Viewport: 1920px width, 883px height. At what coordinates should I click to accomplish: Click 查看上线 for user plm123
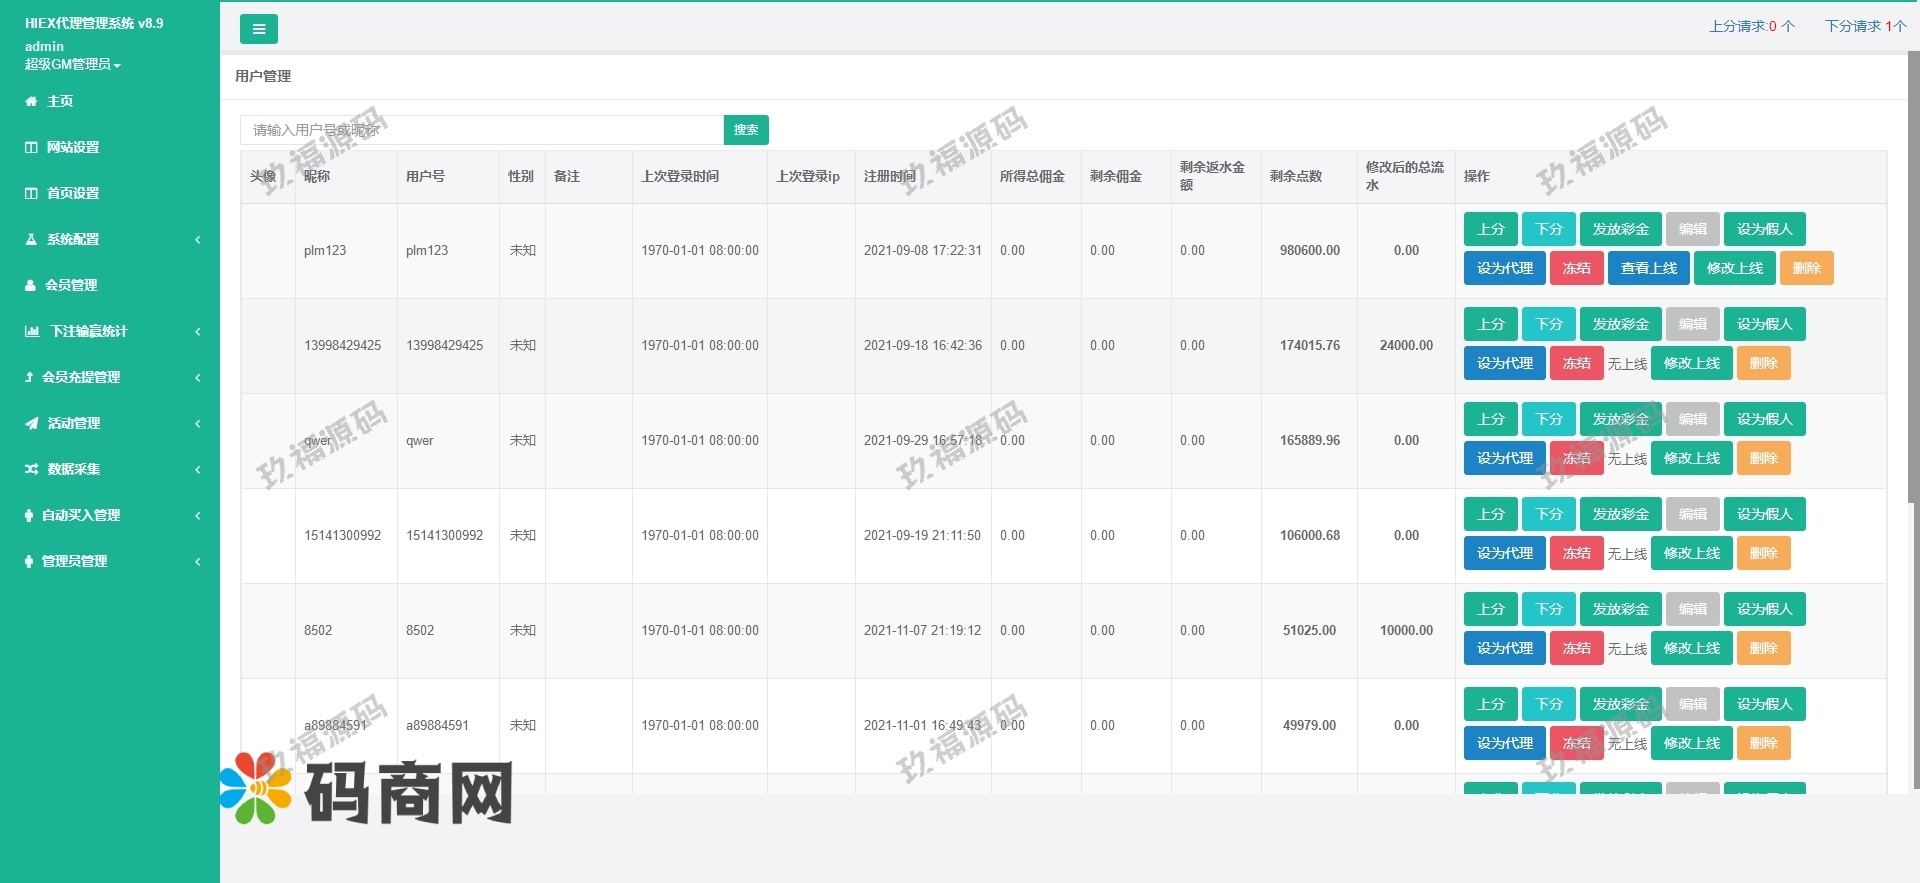coord(1649,268)
